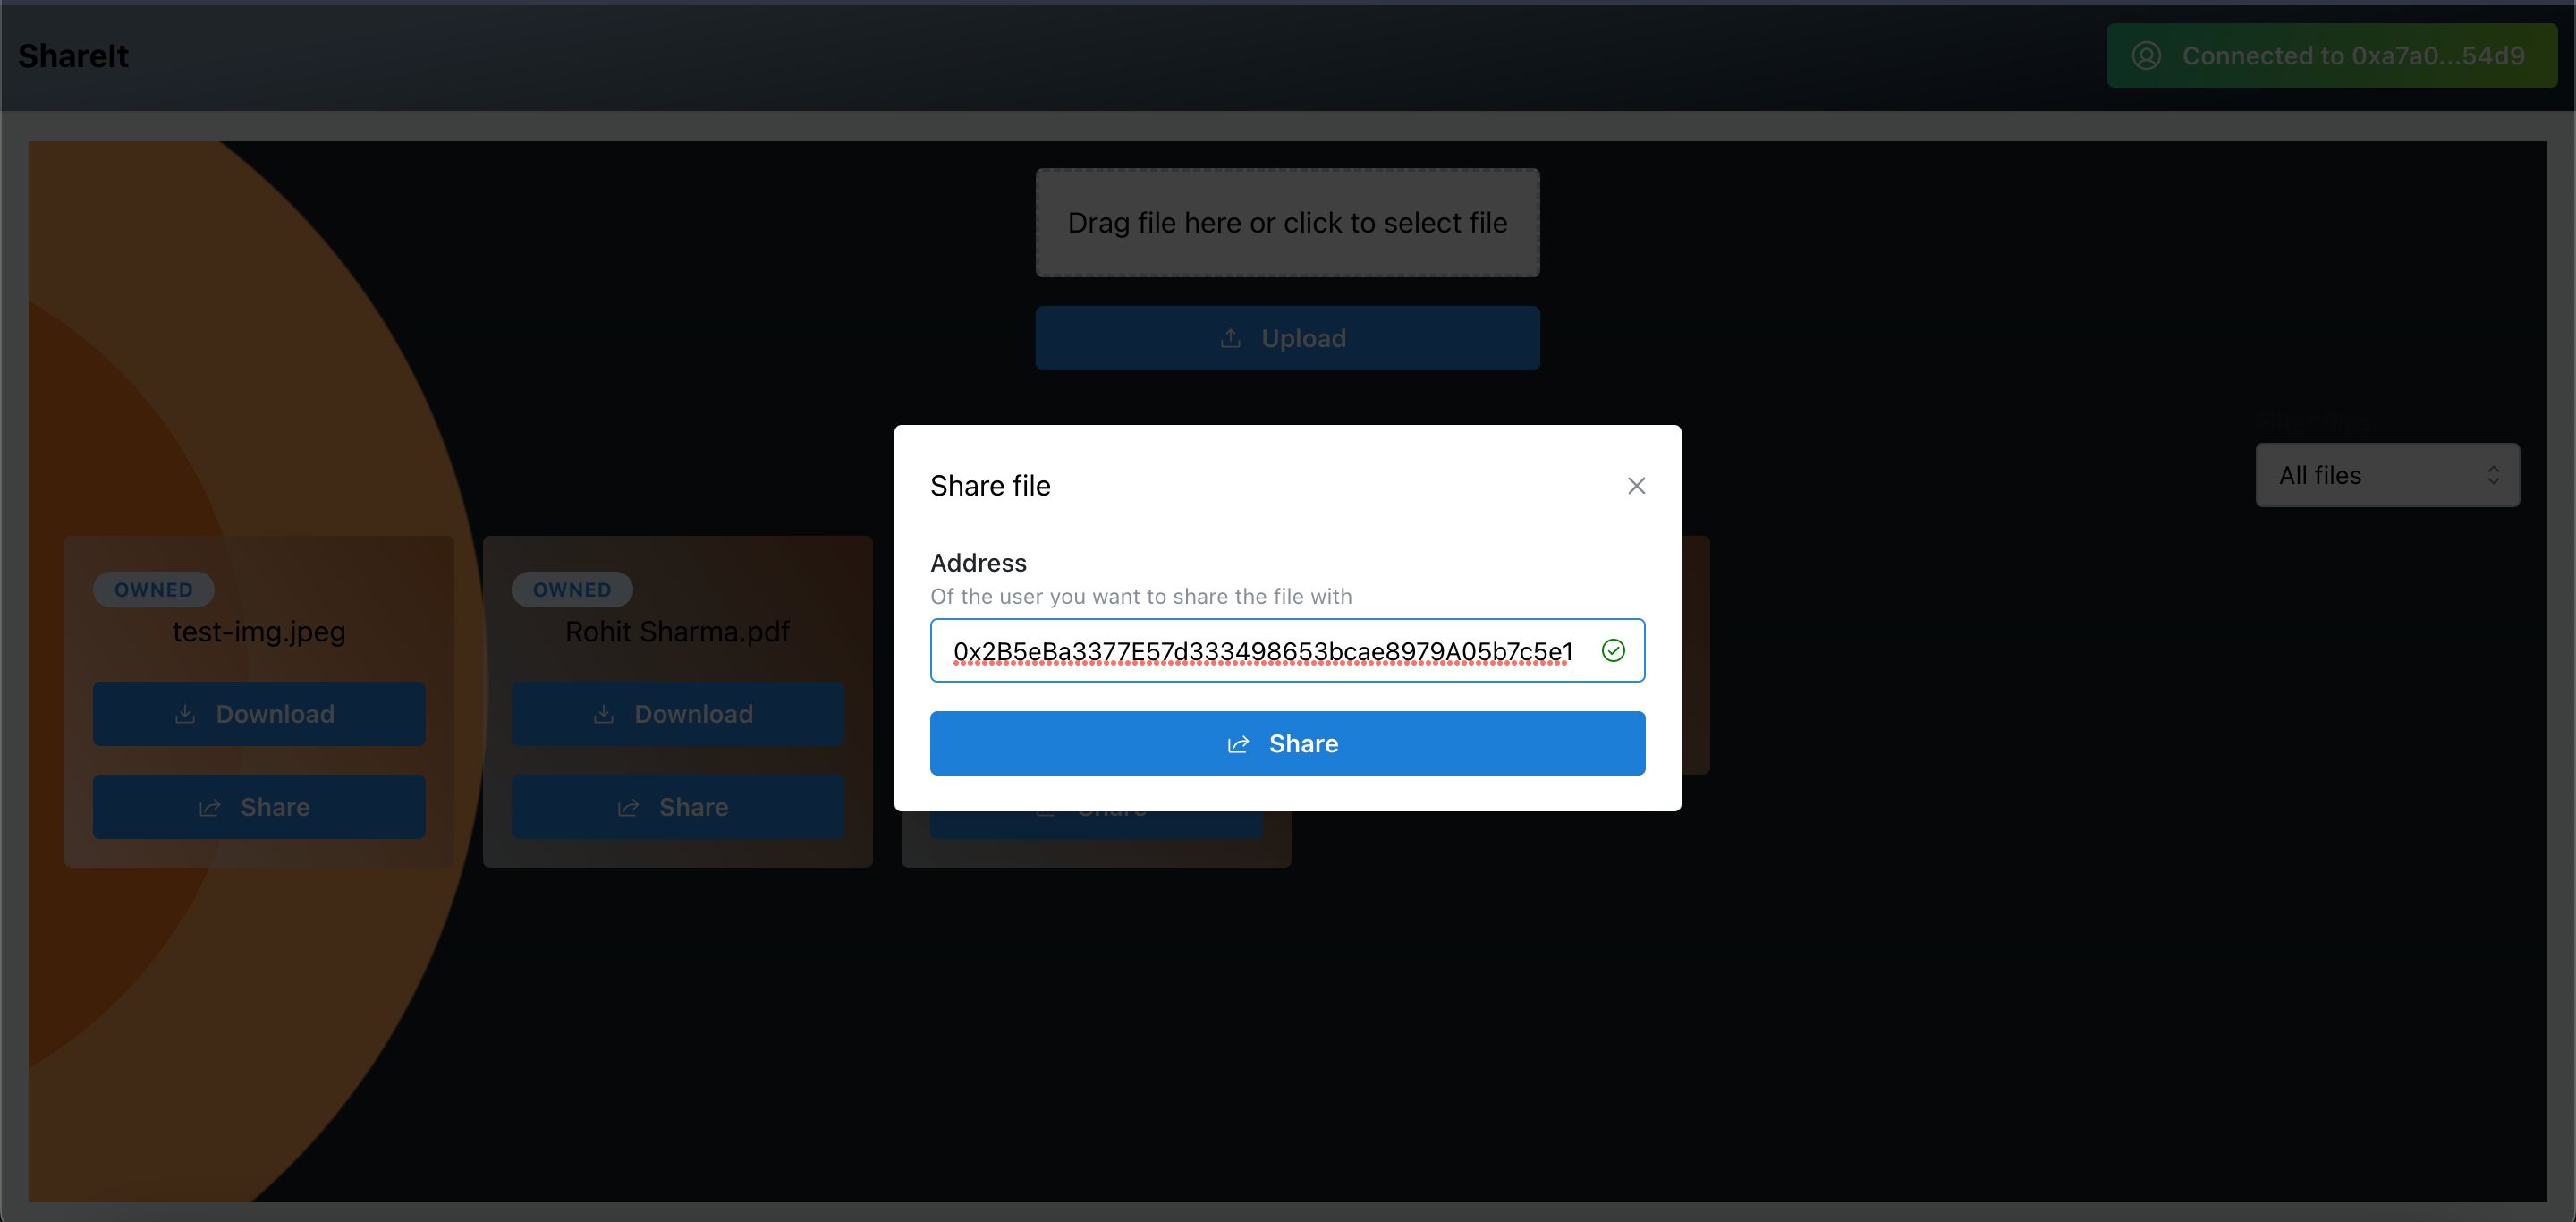Click the Share file dialog title
This screenshot has height=1222, width=2576.
coord(990,485)
